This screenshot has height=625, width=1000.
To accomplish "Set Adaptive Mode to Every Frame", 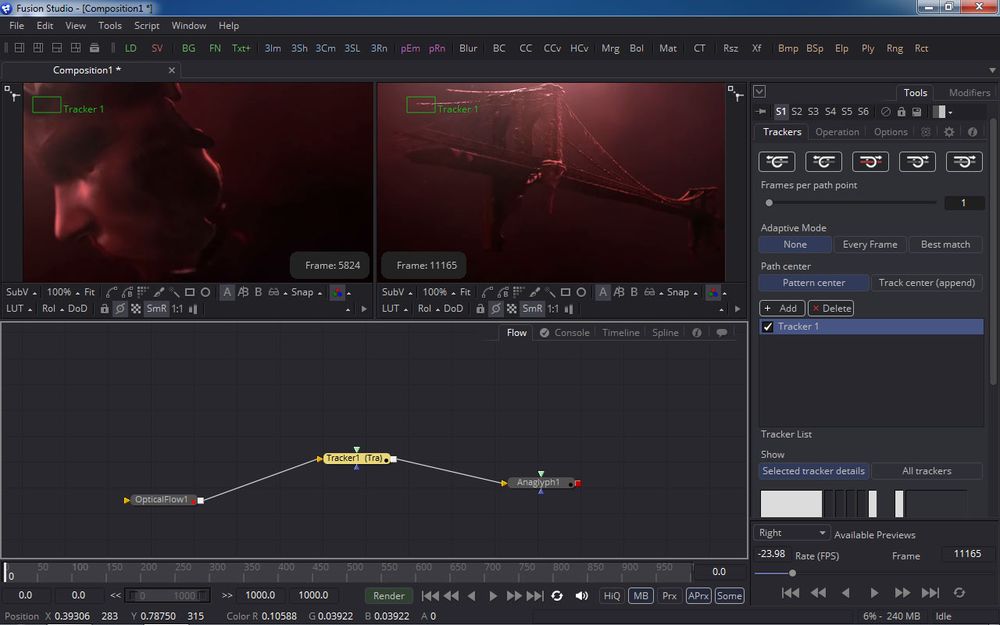I will 870,244.
